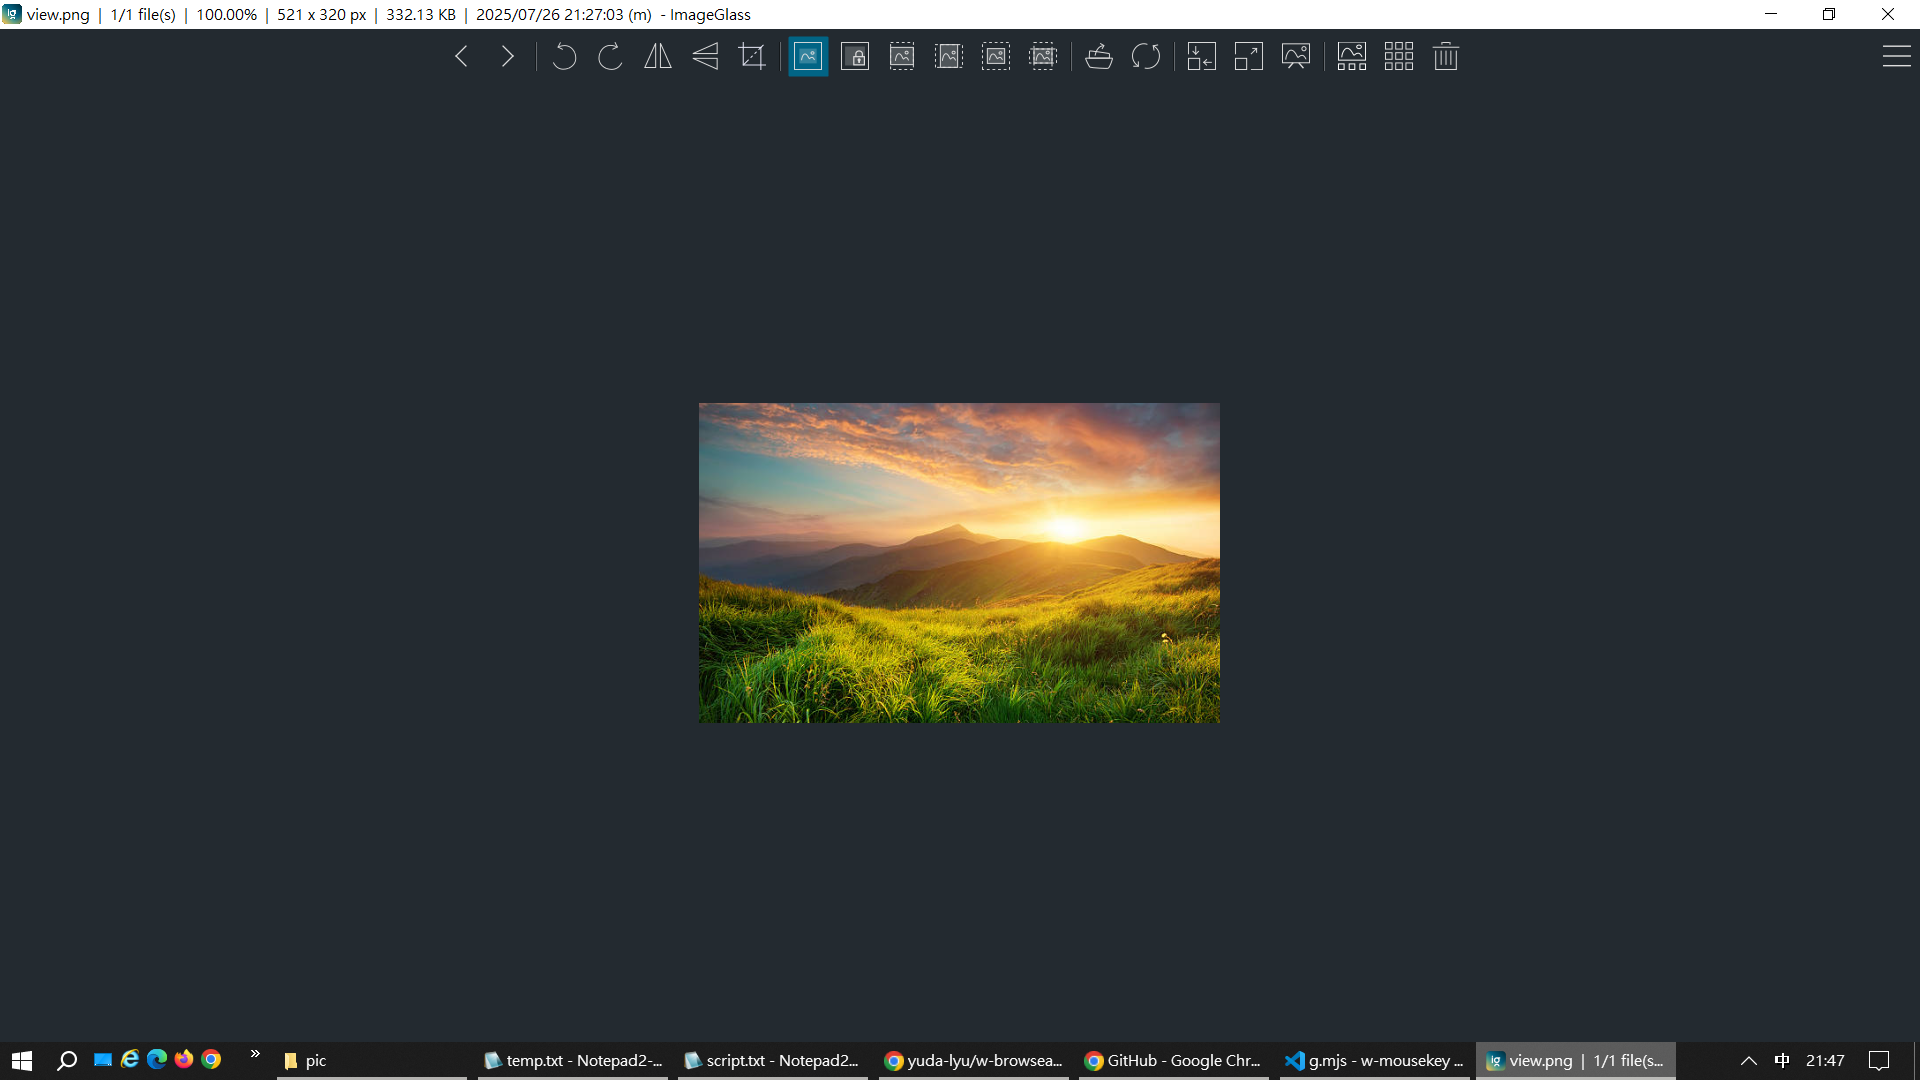Select the Crop tool
The height and width of the screenshot is (1080, 1920).
tap(752, 57)
